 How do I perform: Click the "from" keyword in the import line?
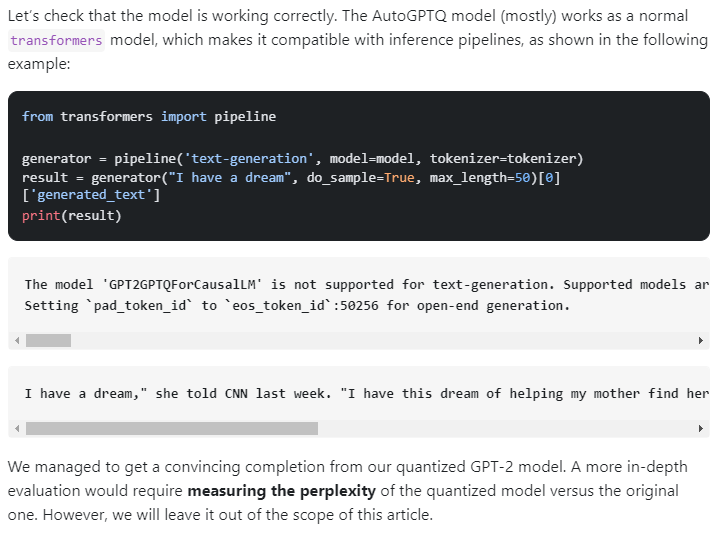coord(37,116)
